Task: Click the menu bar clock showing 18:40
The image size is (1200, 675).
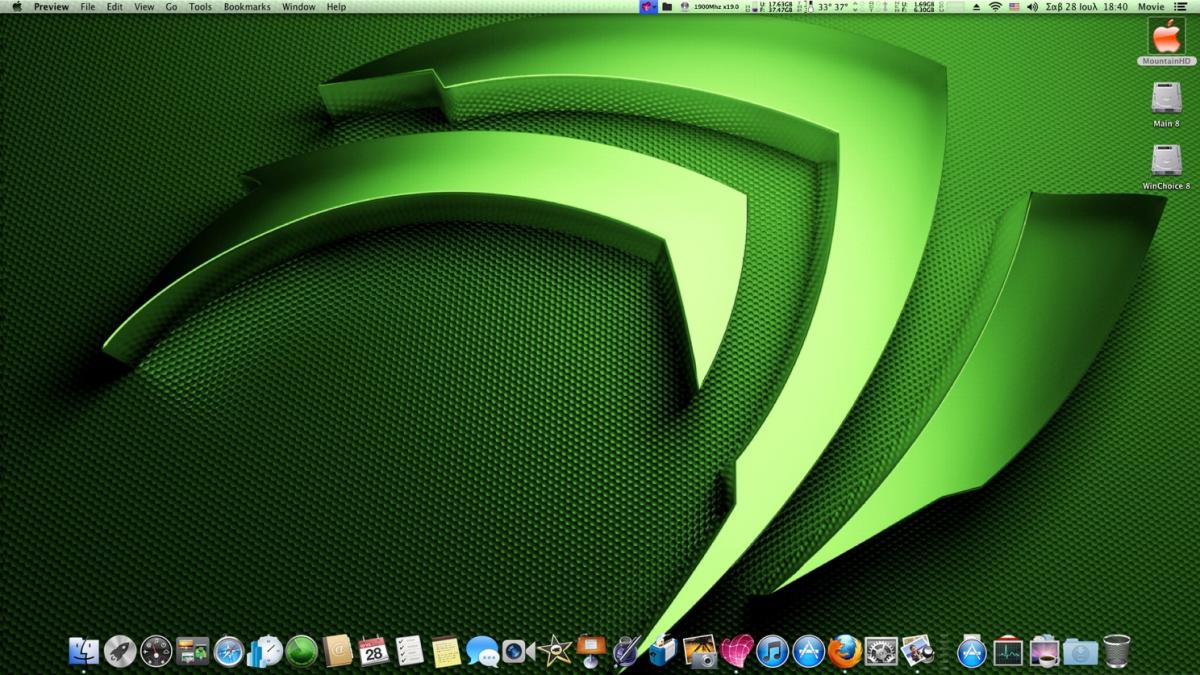Action: pos(1086,7)
